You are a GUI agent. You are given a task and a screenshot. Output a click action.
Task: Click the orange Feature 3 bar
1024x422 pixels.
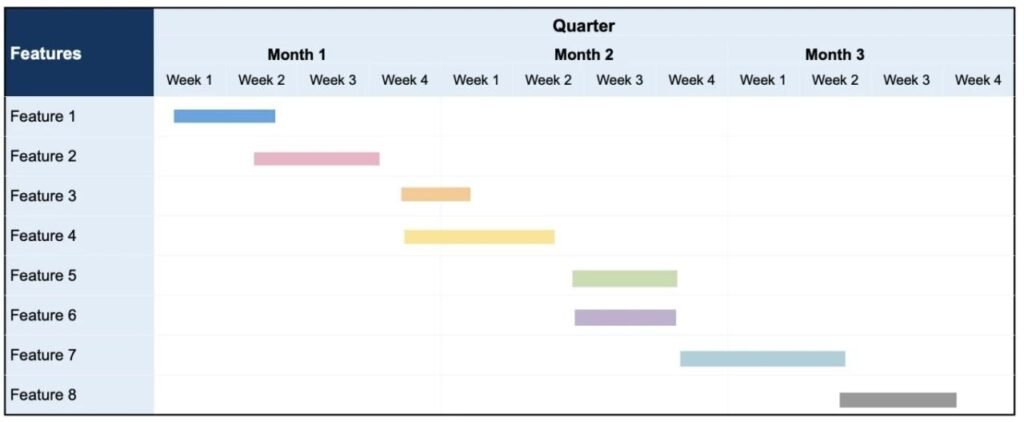click(x=436, y=195)
